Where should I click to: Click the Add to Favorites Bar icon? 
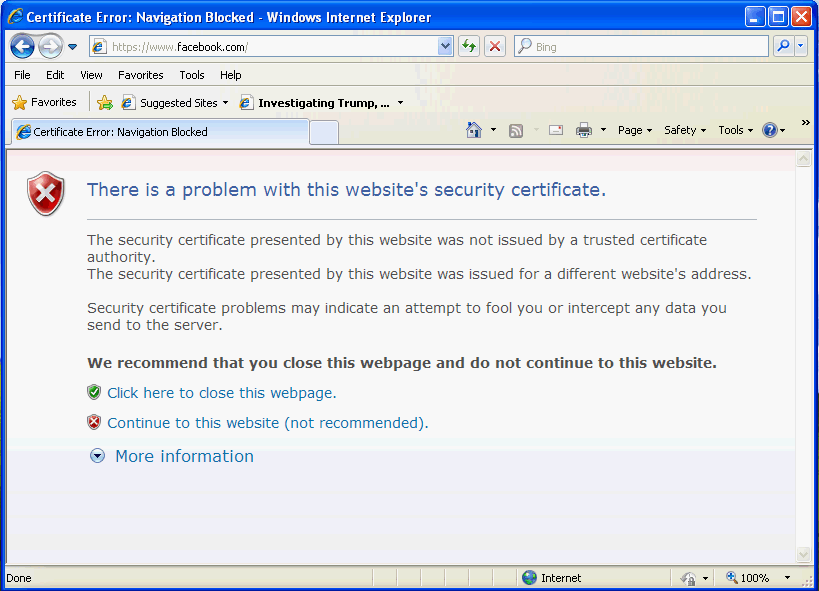pos(104,103)
